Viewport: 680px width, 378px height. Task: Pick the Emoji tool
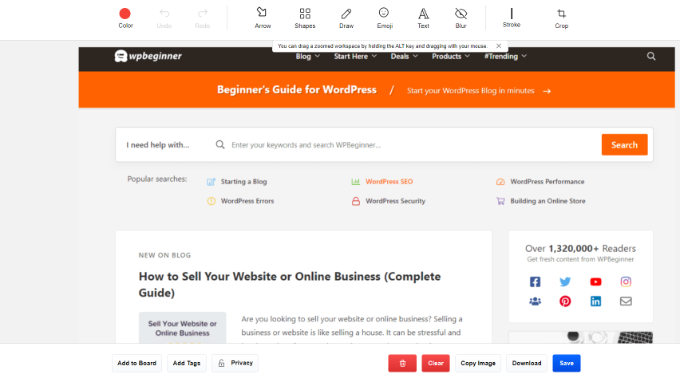[x=384, y=18]
